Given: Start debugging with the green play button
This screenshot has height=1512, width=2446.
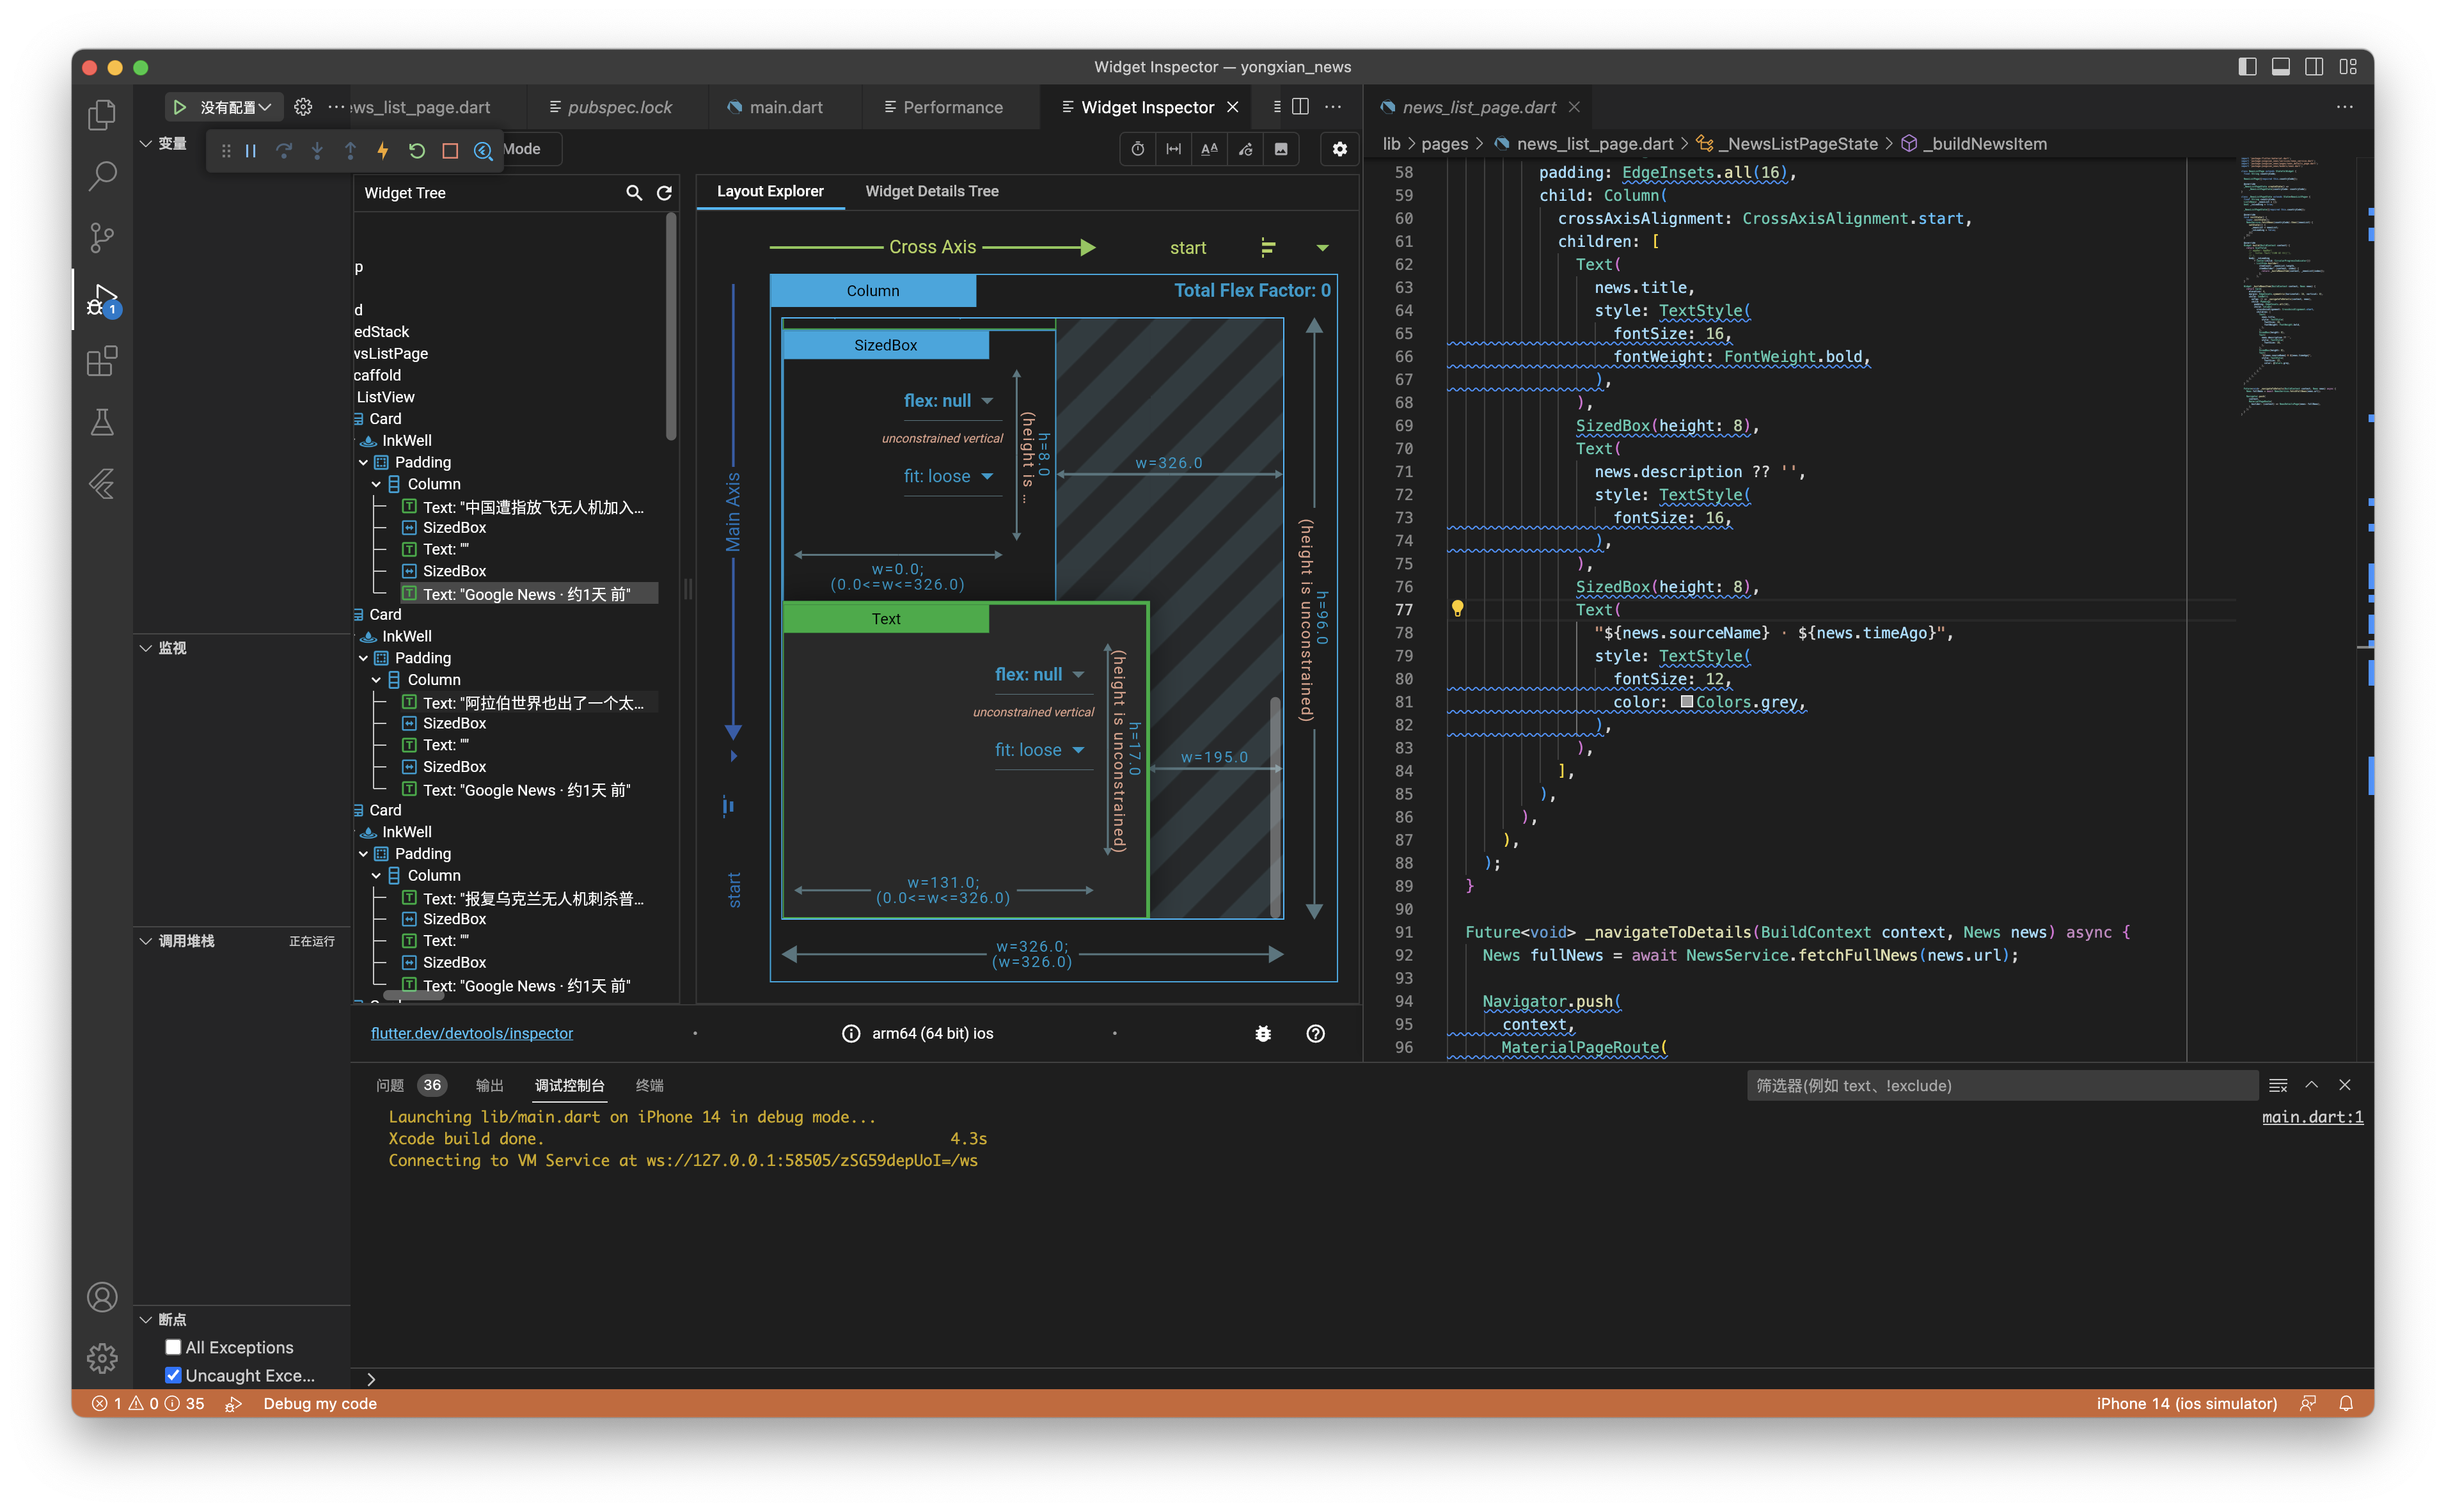Looking at the screenshot, I should coord(180,107).
